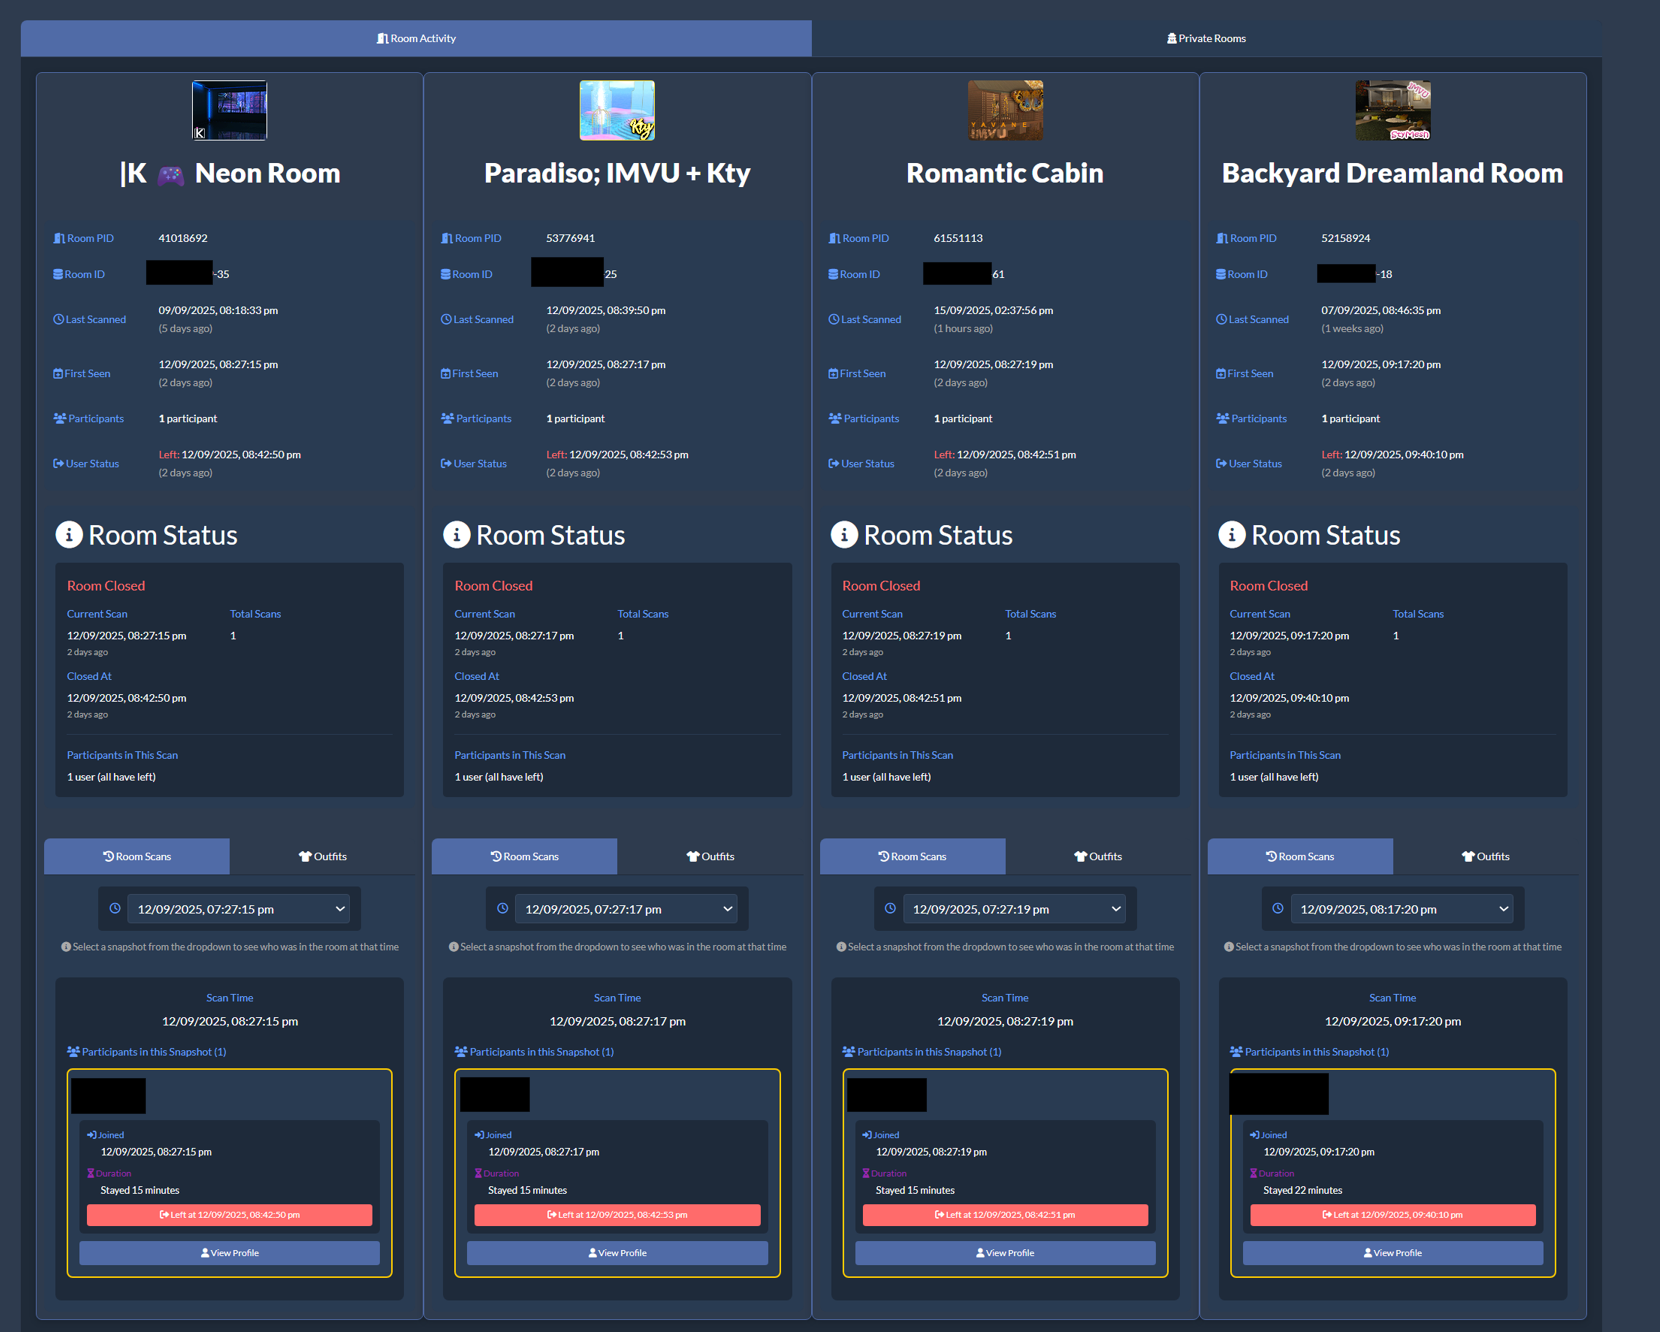This screenshot has width=1660, height=1332.
Task: Click the Left at 08:42:51 pm red bar
Action: [1005, 1215]
